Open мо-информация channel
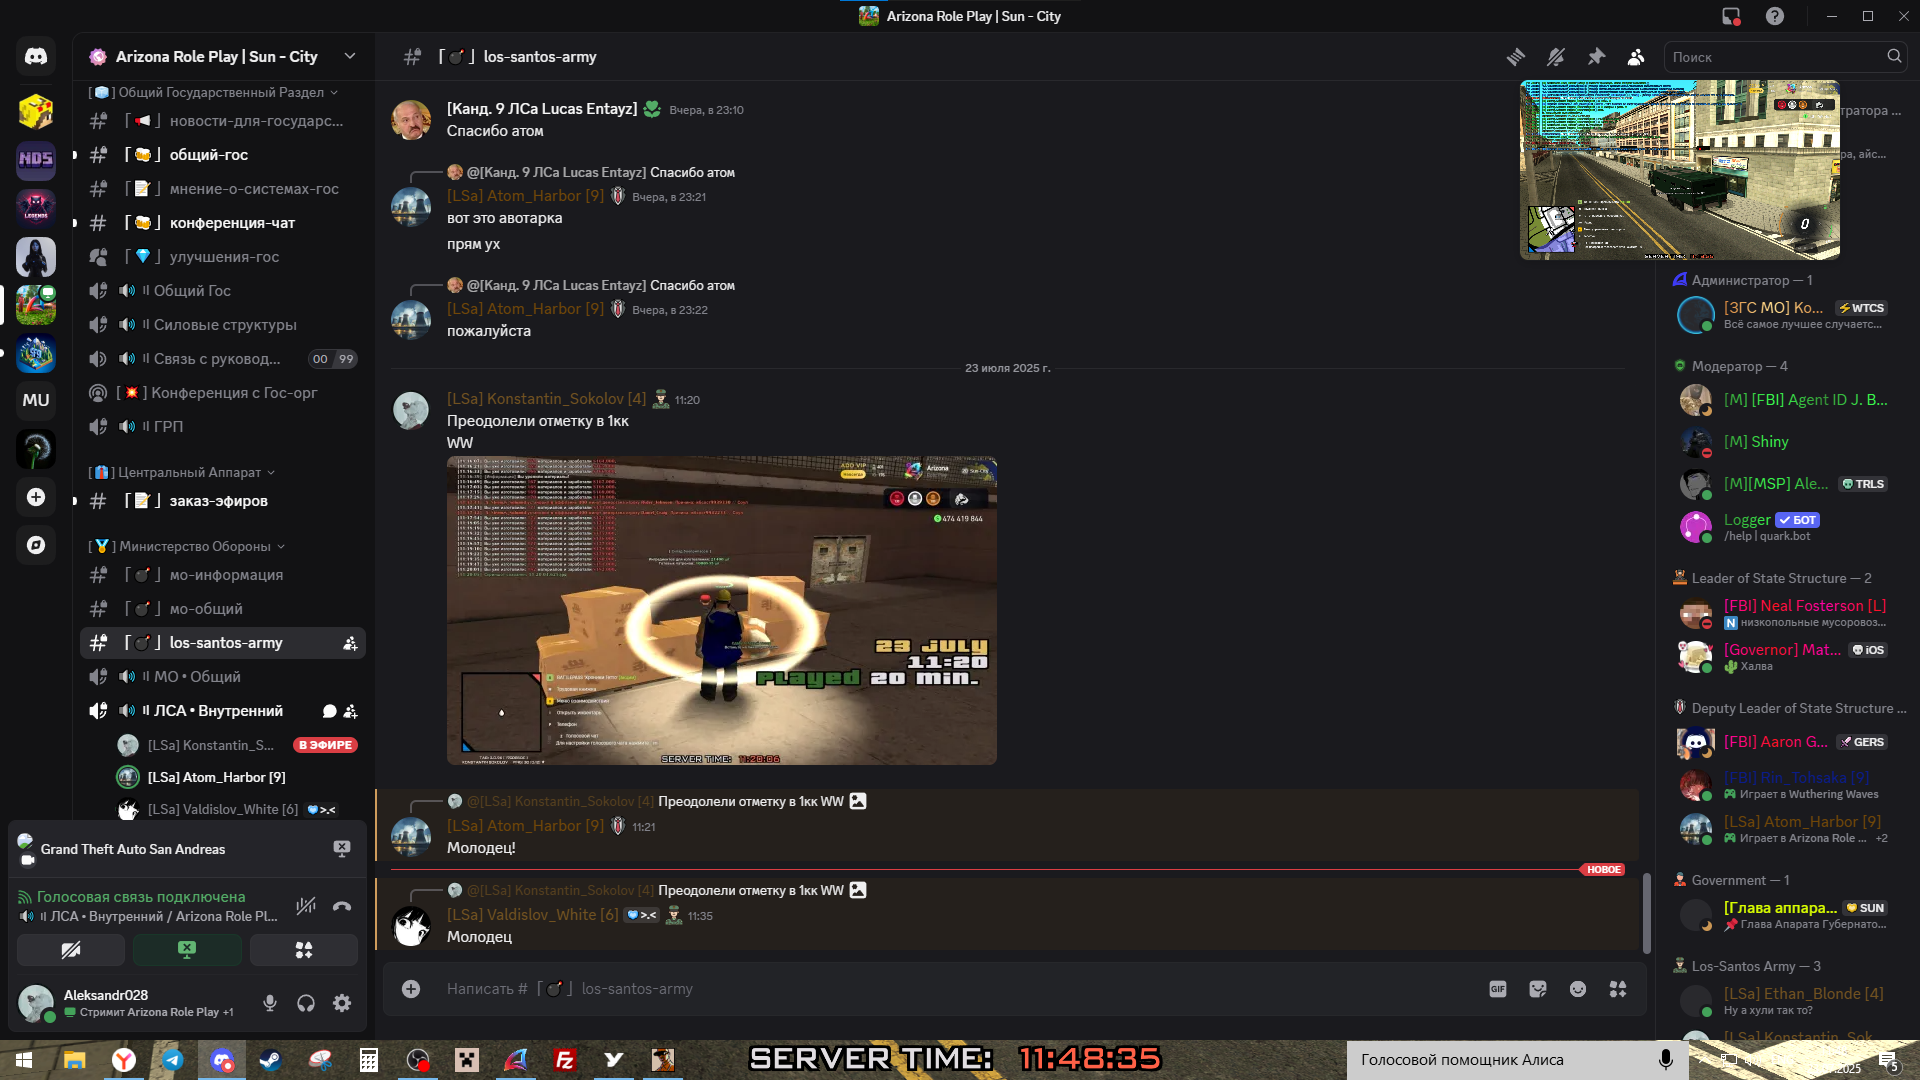The image size is (1920, 1080). tap(223, 575)
